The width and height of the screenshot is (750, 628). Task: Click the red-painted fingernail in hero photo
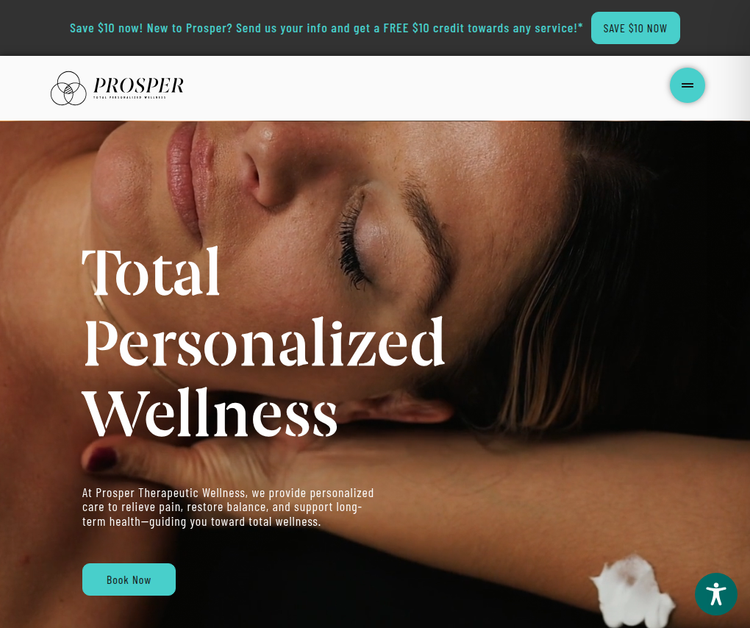(102, 459)
